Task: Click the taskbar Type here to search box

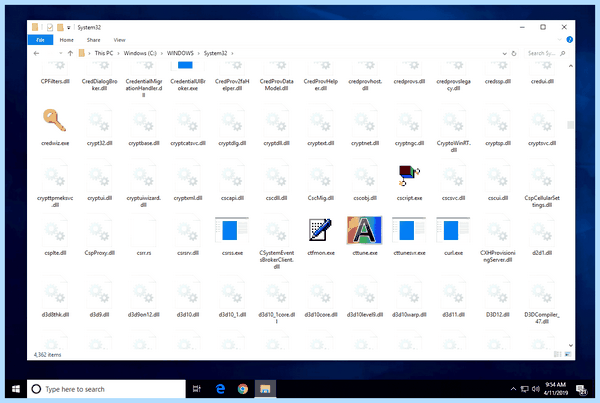Action: pyautogui.click(x=106, y=389)
